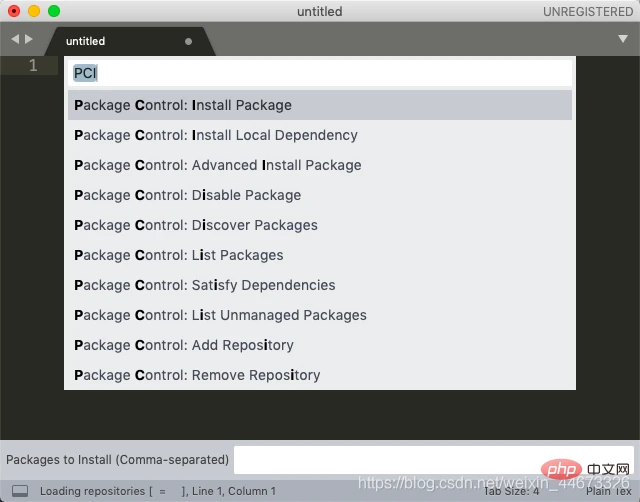Click the command palette search field
Image resolution: width=640 pixels, height=502 pixels.
pos(320,73)
